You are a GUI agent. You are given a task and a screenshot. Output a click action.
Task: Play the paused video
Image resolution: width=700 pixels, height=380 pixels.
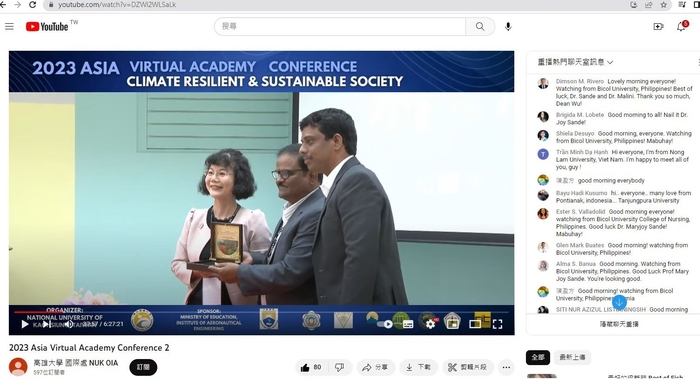25,324
